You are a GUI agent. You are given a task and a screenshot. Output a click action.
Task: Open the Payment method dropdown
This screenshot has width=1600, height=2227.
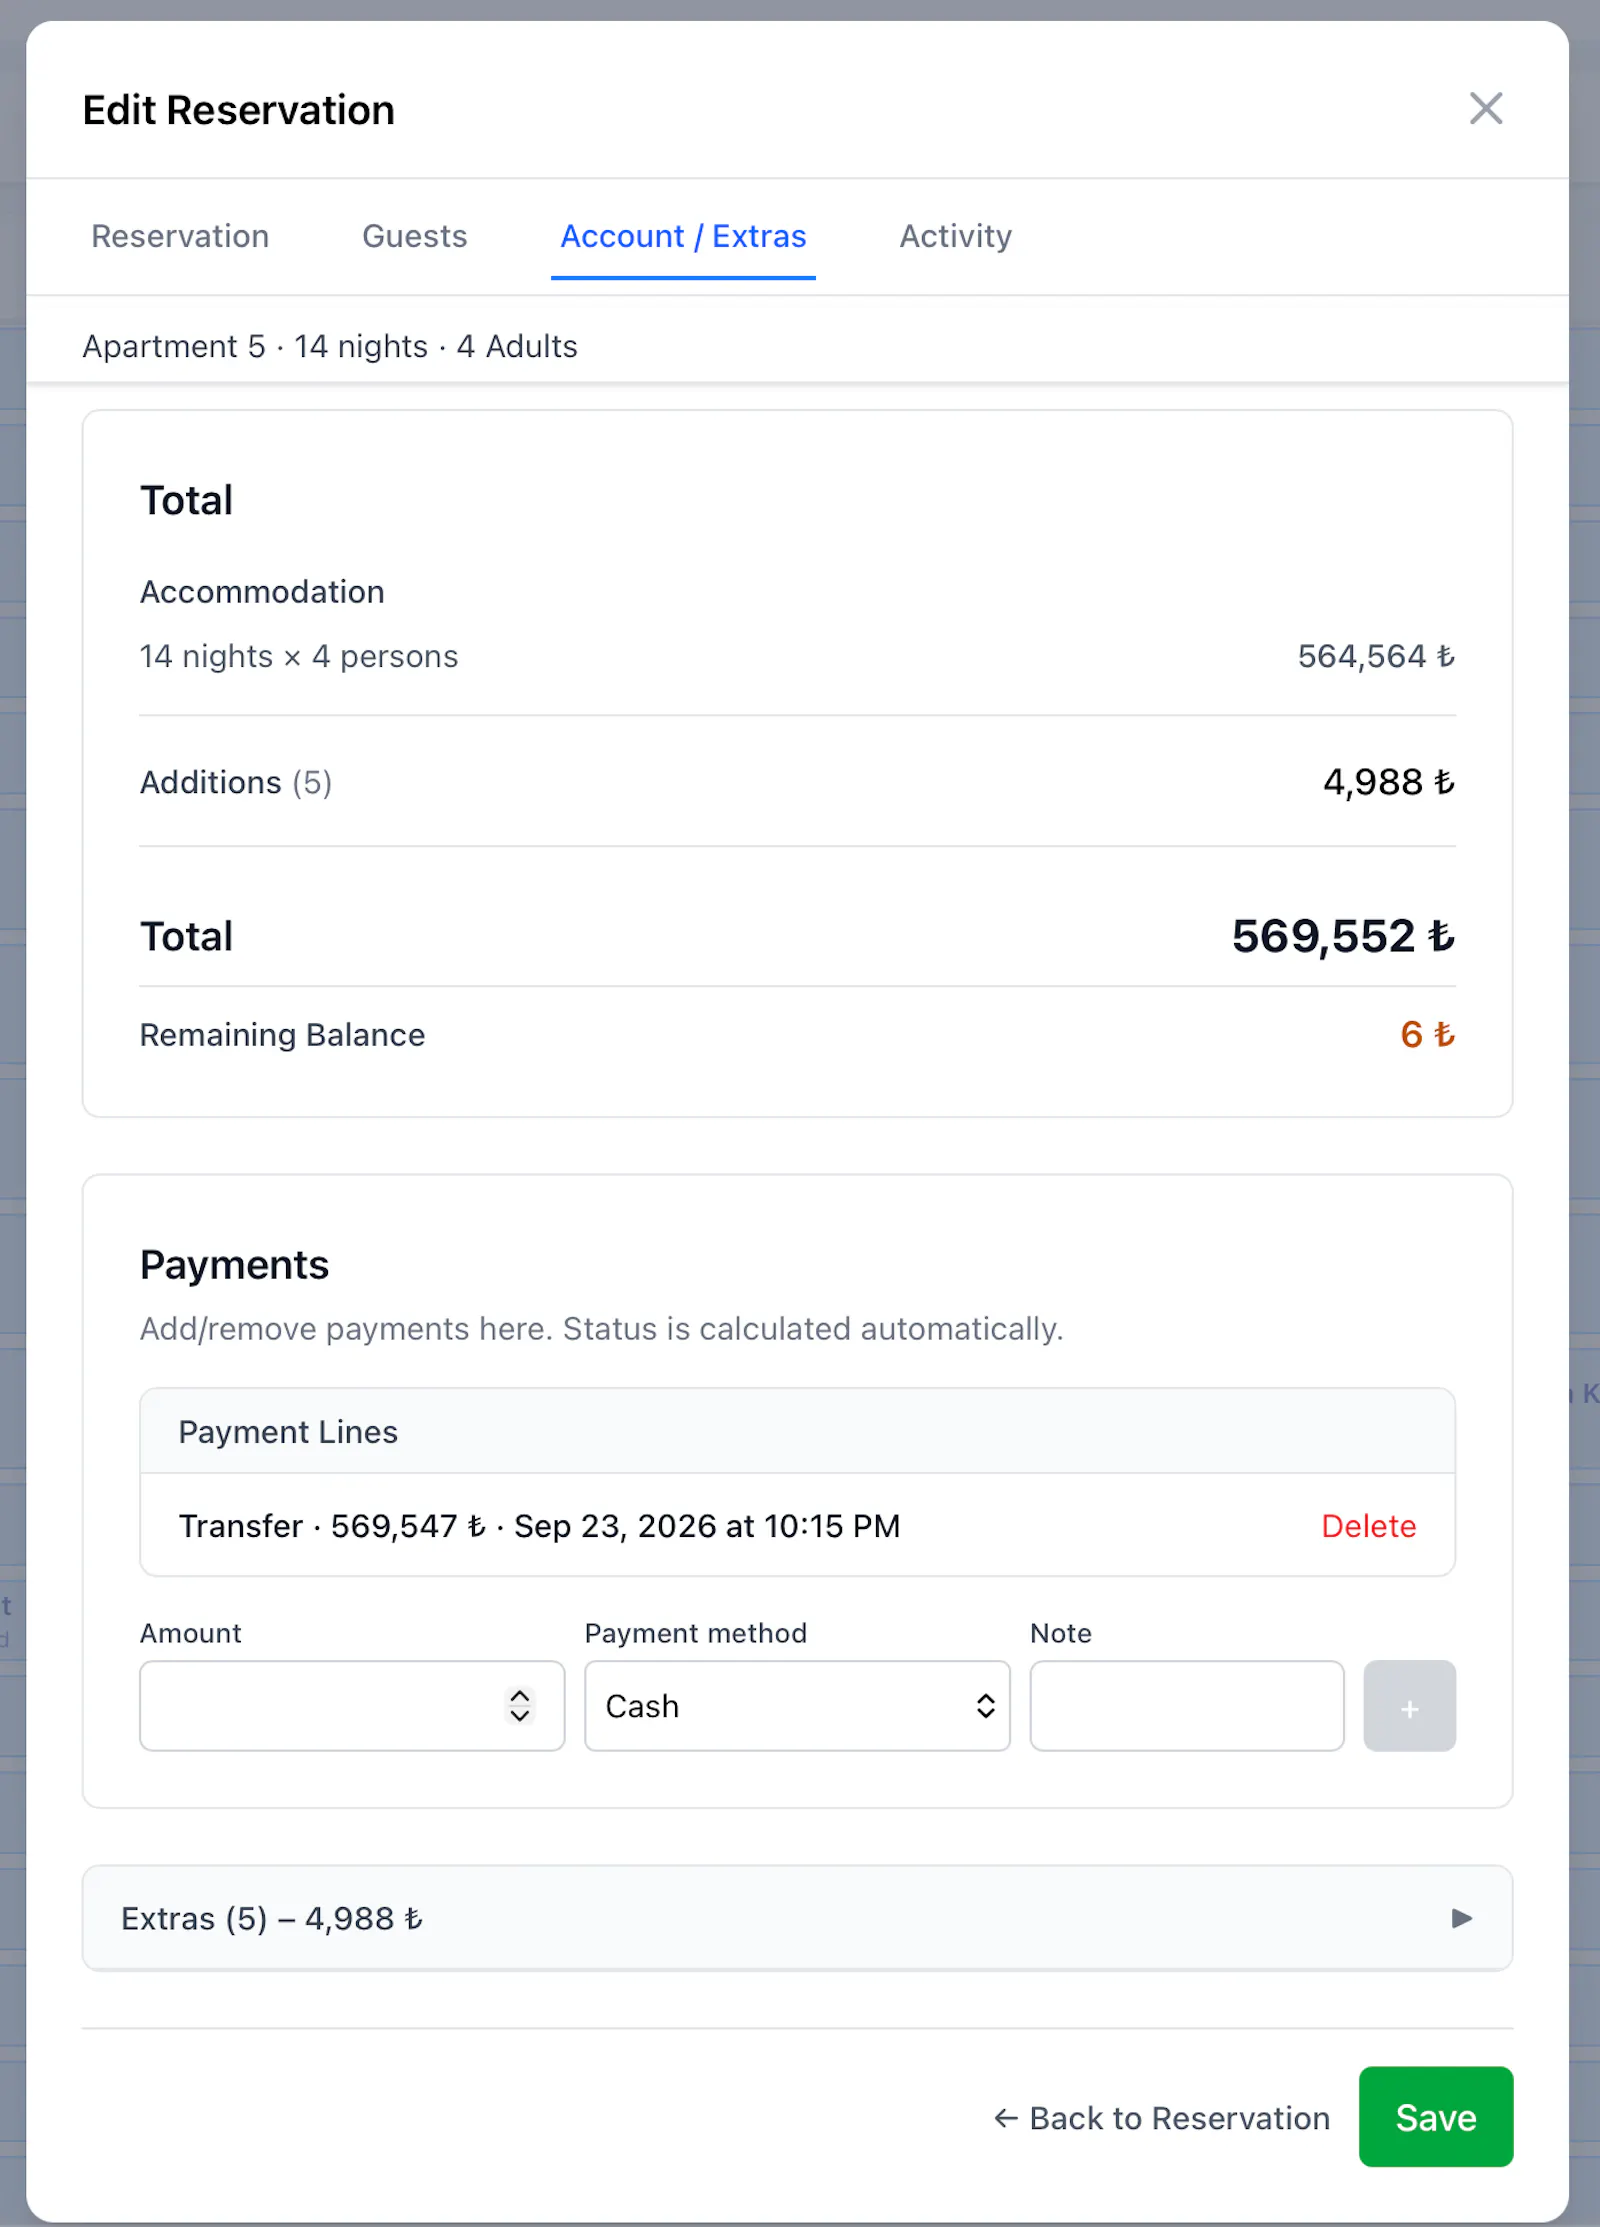coord(797,1706)
